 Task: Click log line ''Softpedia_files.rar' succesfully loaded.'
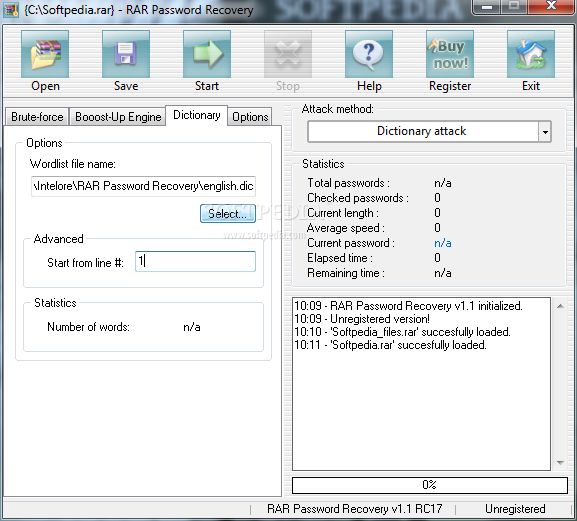click(420, 332)
